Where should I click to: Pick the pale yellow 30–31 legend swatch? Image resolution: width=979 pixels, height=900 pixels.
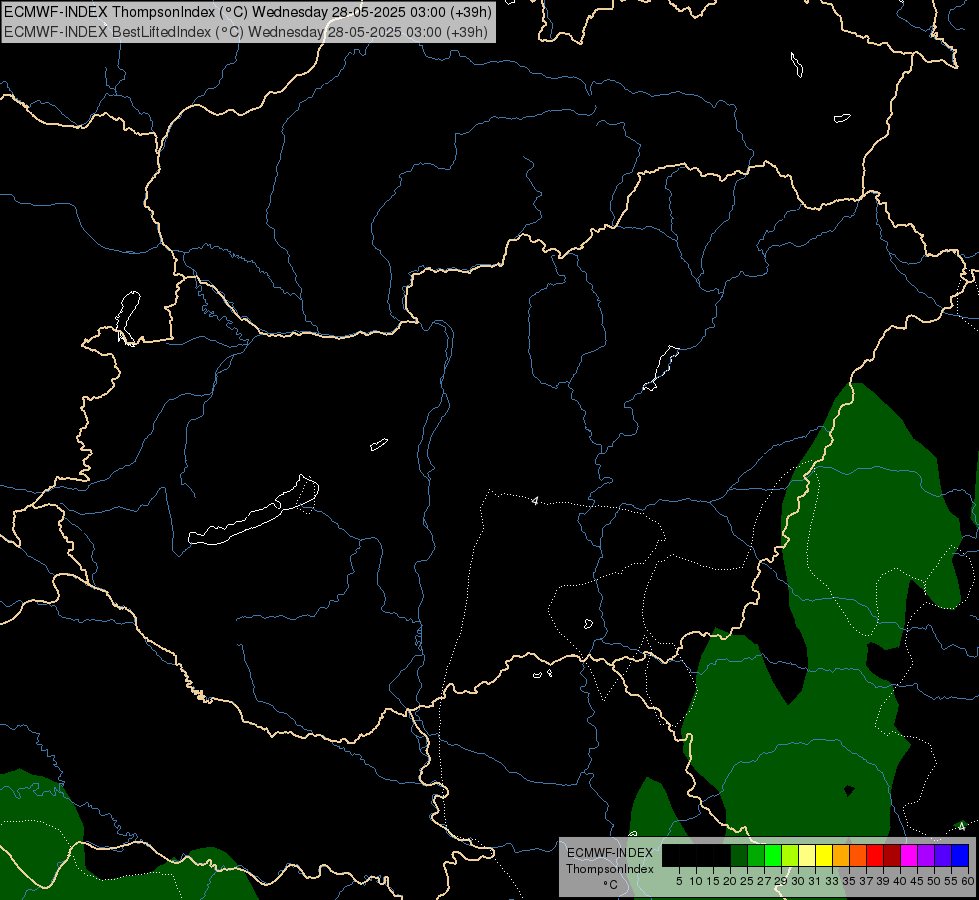(x=807, y=856)
